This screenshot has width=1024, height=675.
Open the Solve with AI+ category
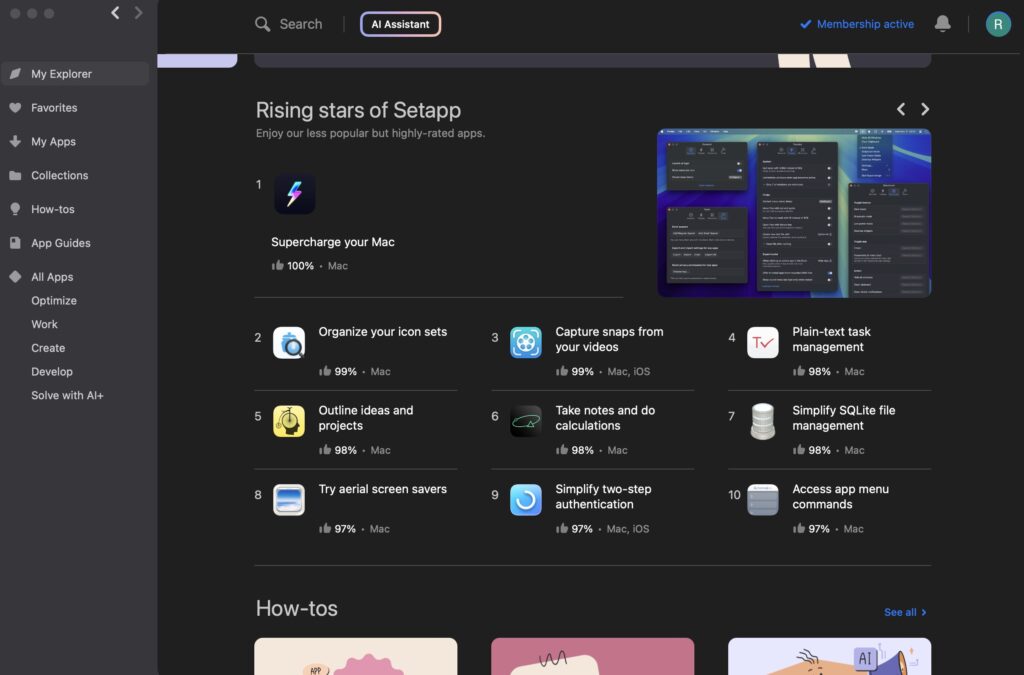pos(67,395)
